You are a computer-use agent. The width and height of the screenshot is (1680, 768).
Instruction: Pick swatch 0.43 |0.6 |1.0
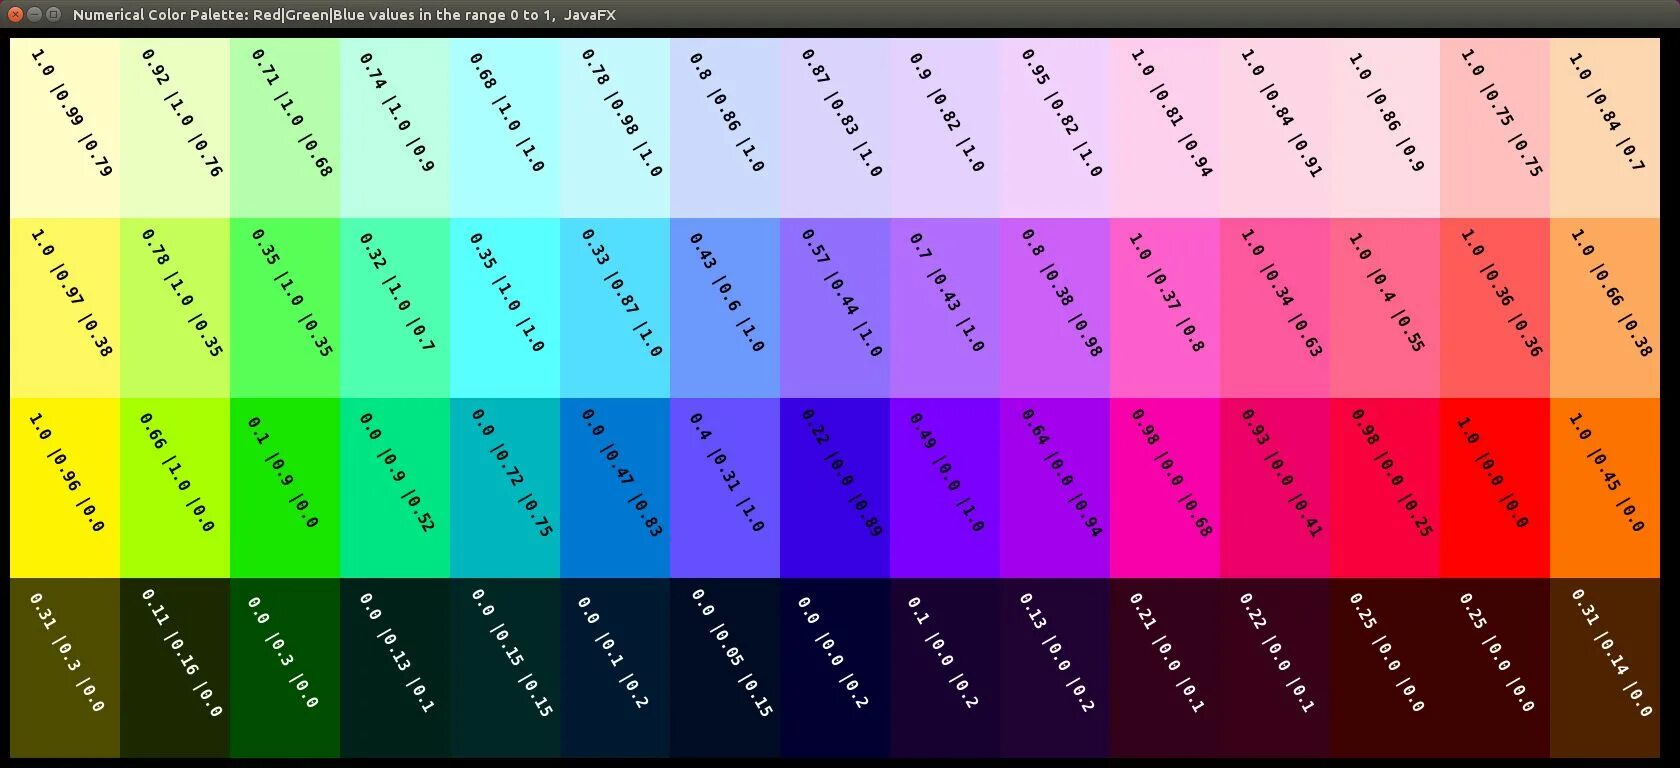click(x=725, y=308)
